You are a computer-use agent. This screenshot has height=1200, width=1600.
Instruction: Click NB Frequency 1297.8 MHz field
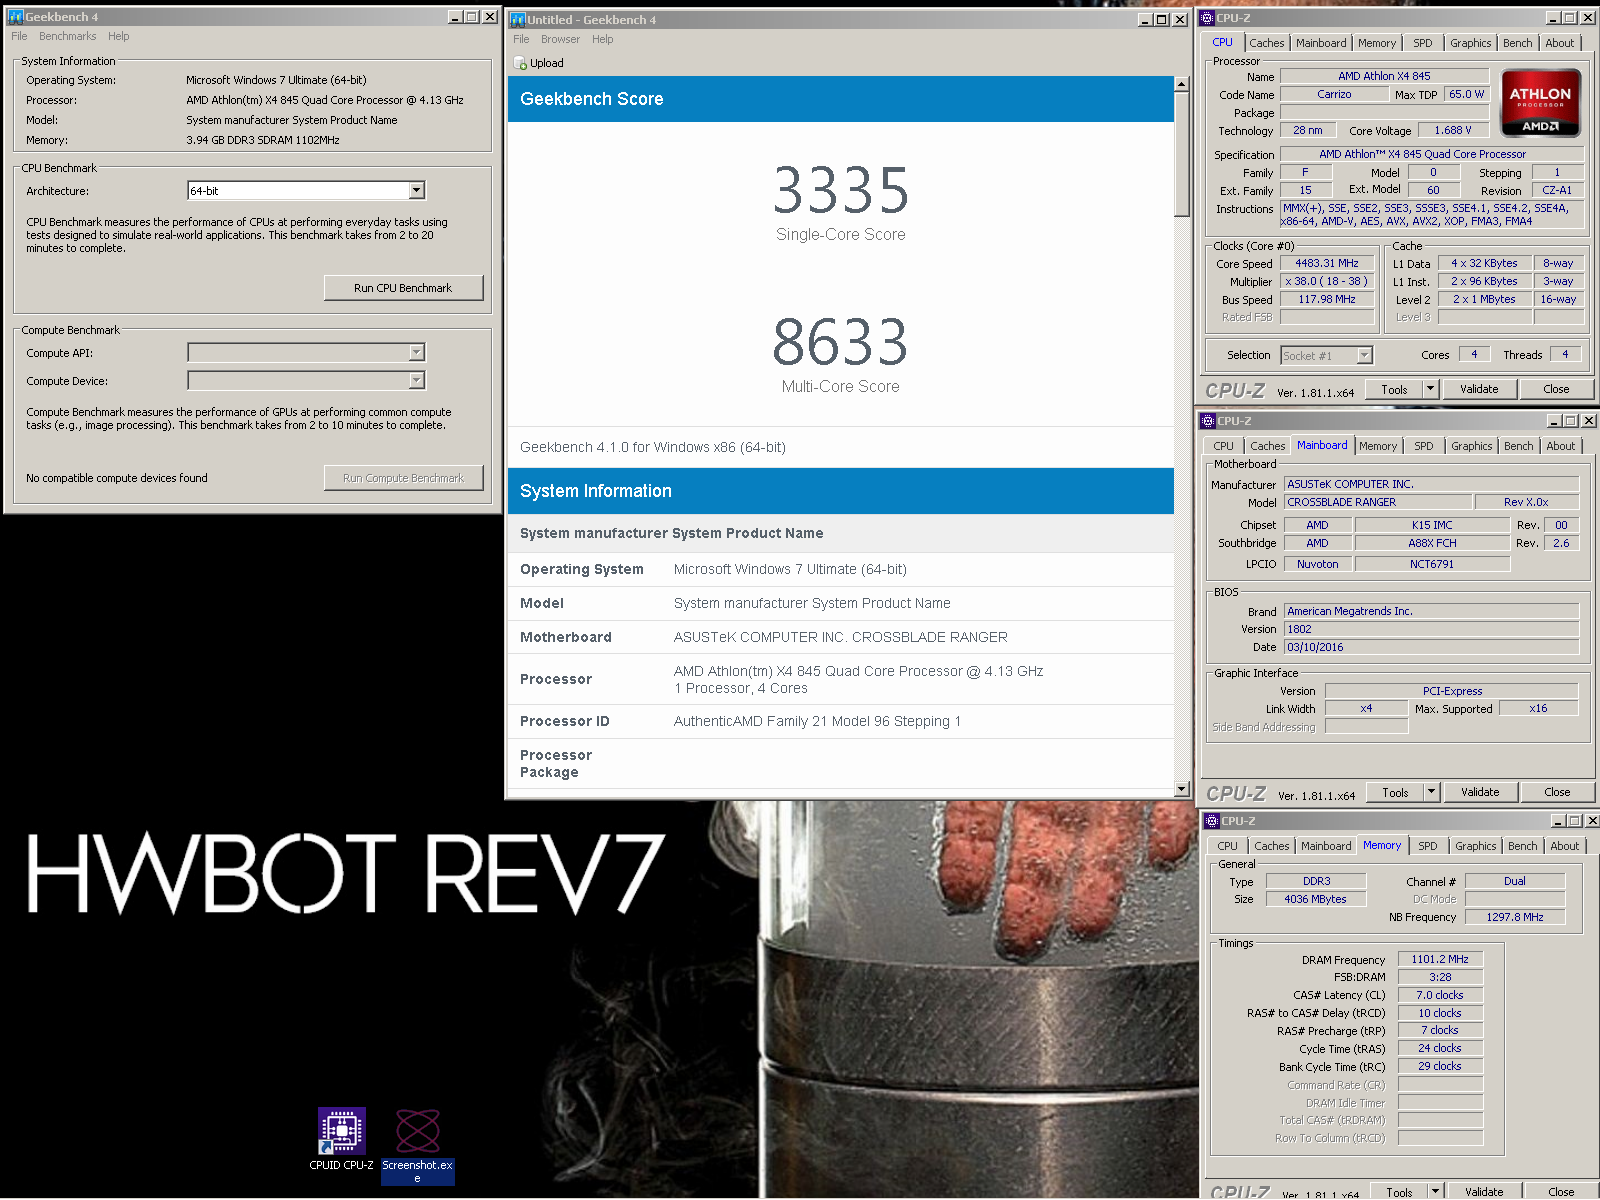tap(1515, 917)
